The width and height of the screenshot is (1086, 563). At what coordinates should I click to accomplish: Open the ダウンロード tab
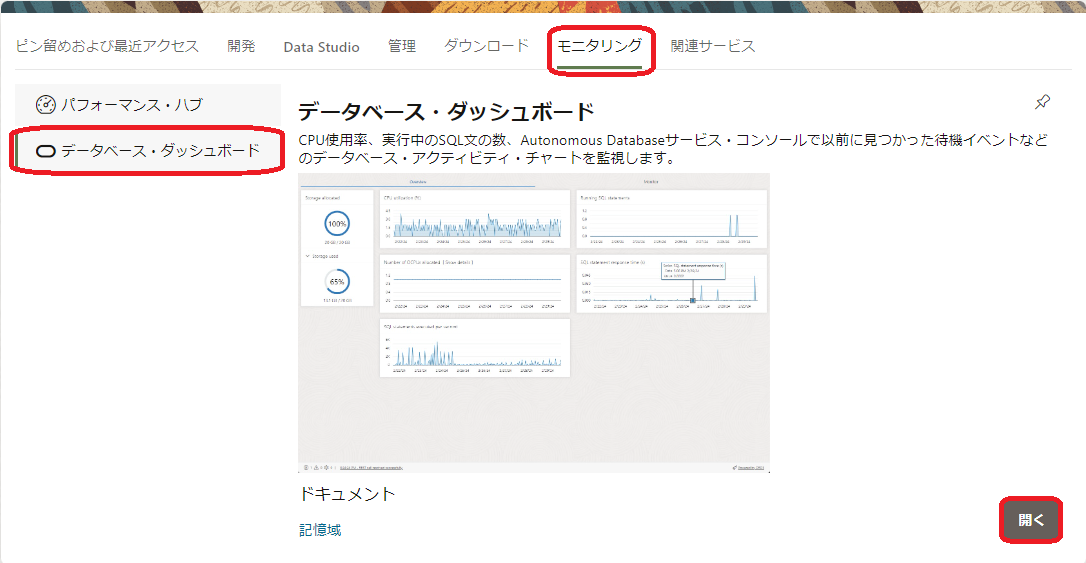486,46
